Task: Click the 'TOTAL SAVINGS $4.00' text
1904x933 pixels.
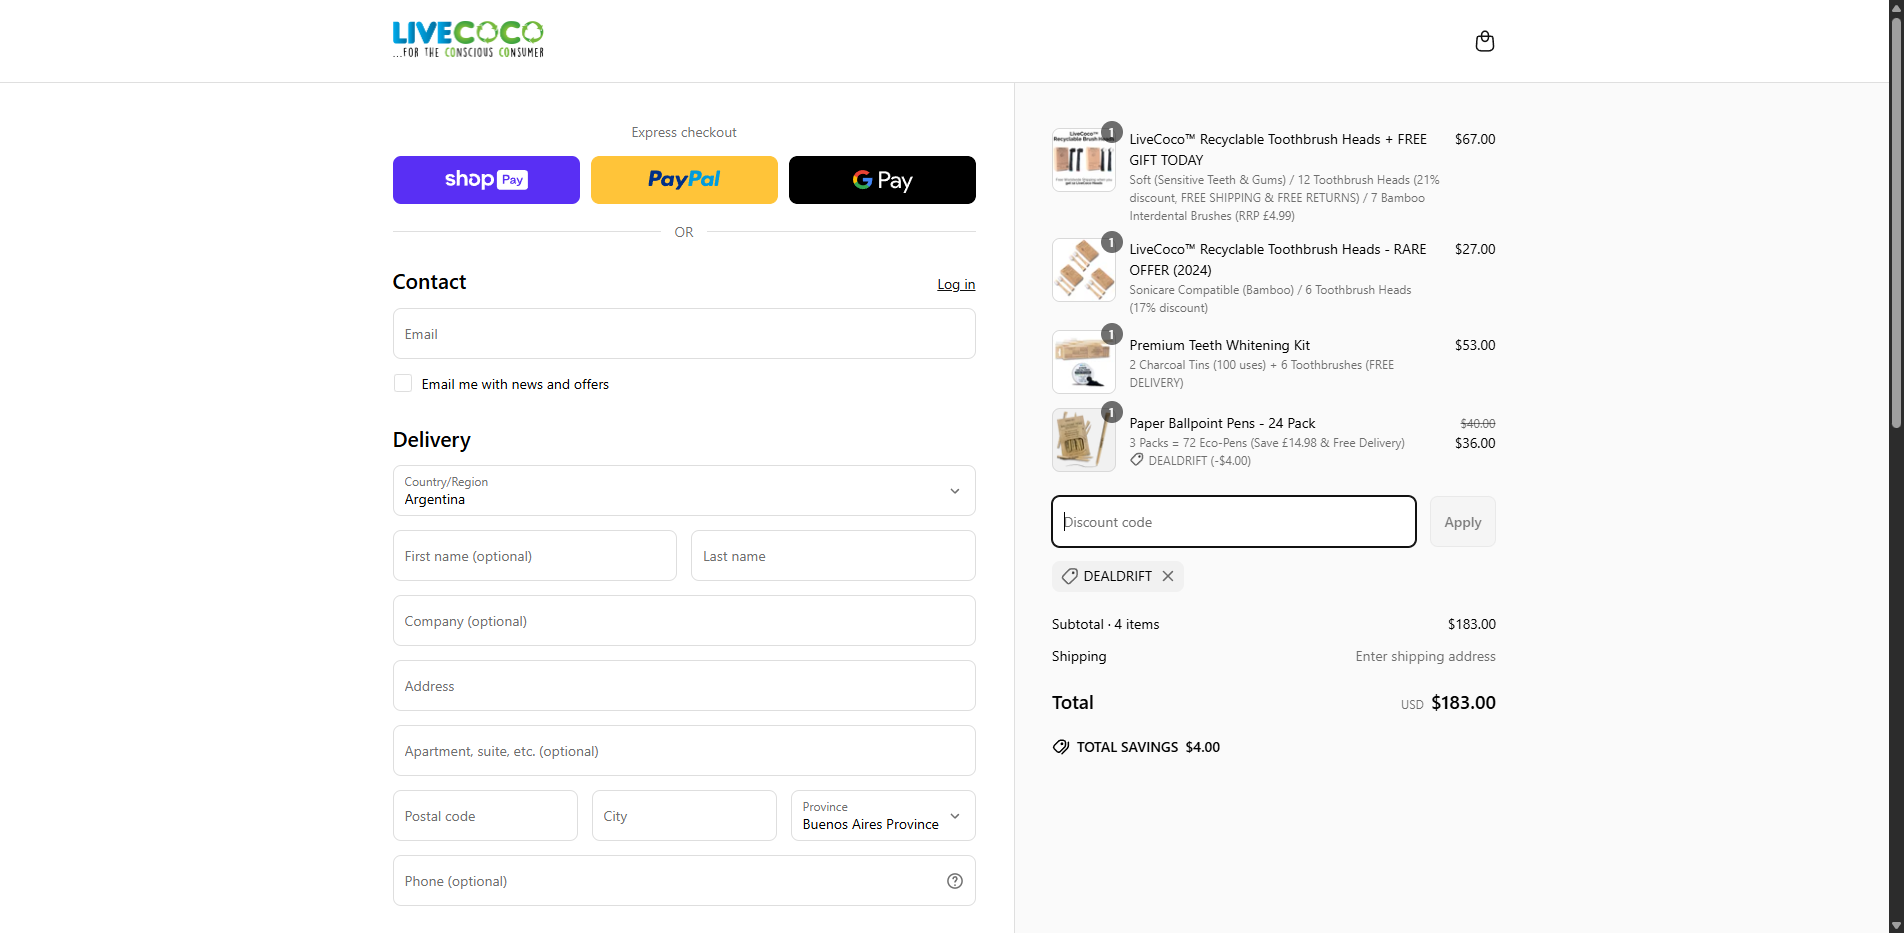Action: coord(1148,747)
